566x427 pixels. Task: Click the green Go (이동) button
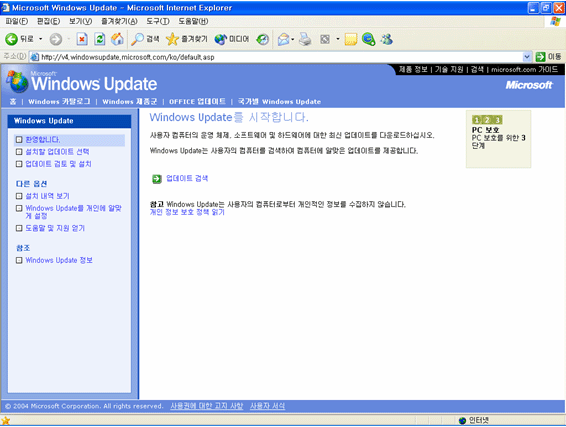point(548,57)
